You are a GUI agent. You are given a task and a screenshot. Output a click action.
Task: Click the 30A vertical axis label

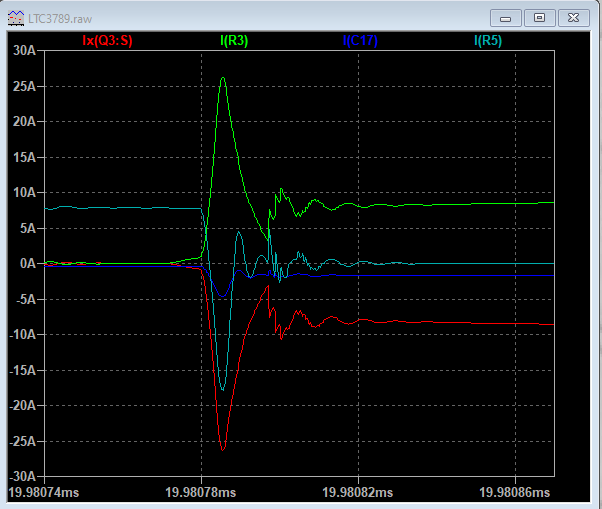pyautogui.click(x=24, y=50)
